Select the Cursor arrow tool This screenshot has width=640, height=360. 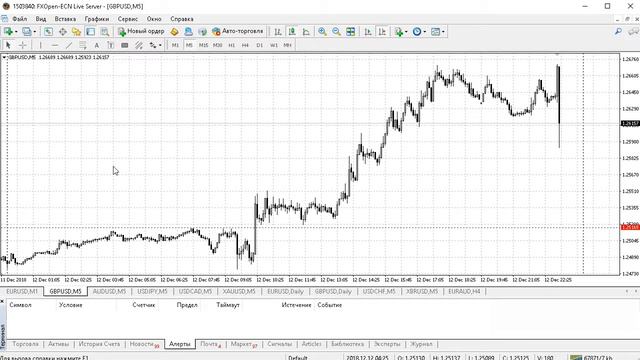coord(8,45)
